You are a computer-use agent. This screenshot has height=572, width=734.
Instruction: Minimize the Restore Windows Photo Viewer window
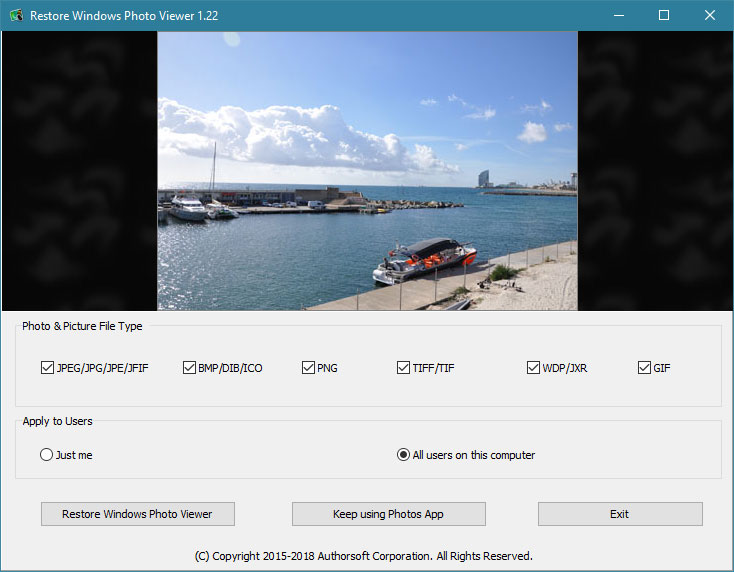pyautogui.click(x=618, y=16)
